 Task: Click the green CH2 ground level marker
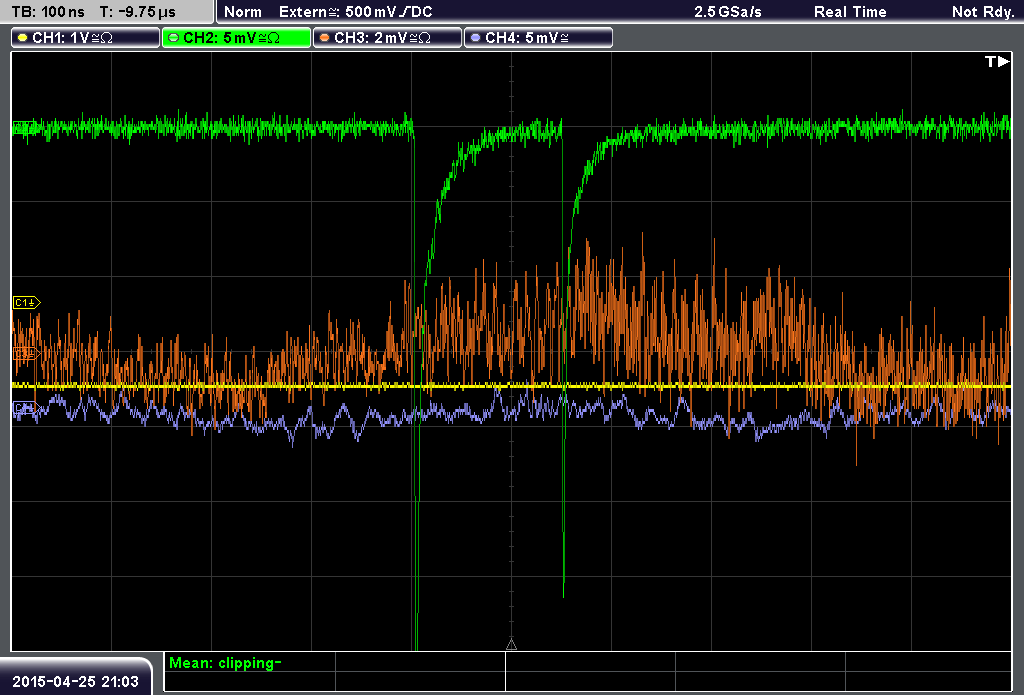25,127
